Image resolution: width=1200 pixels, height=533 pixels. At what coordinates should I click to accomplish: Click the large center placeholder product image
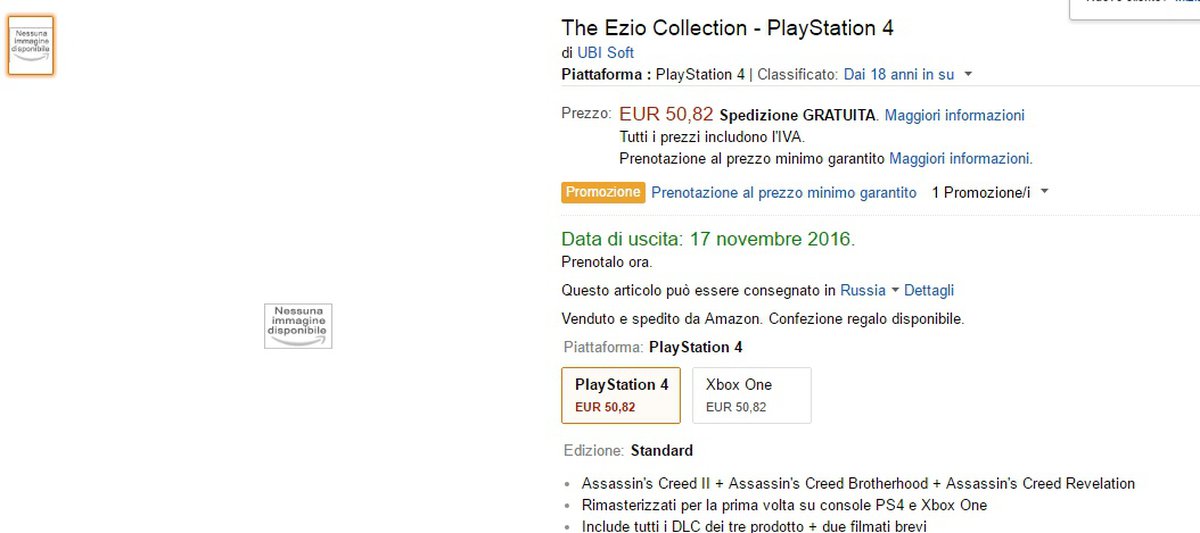click(298, 326)
